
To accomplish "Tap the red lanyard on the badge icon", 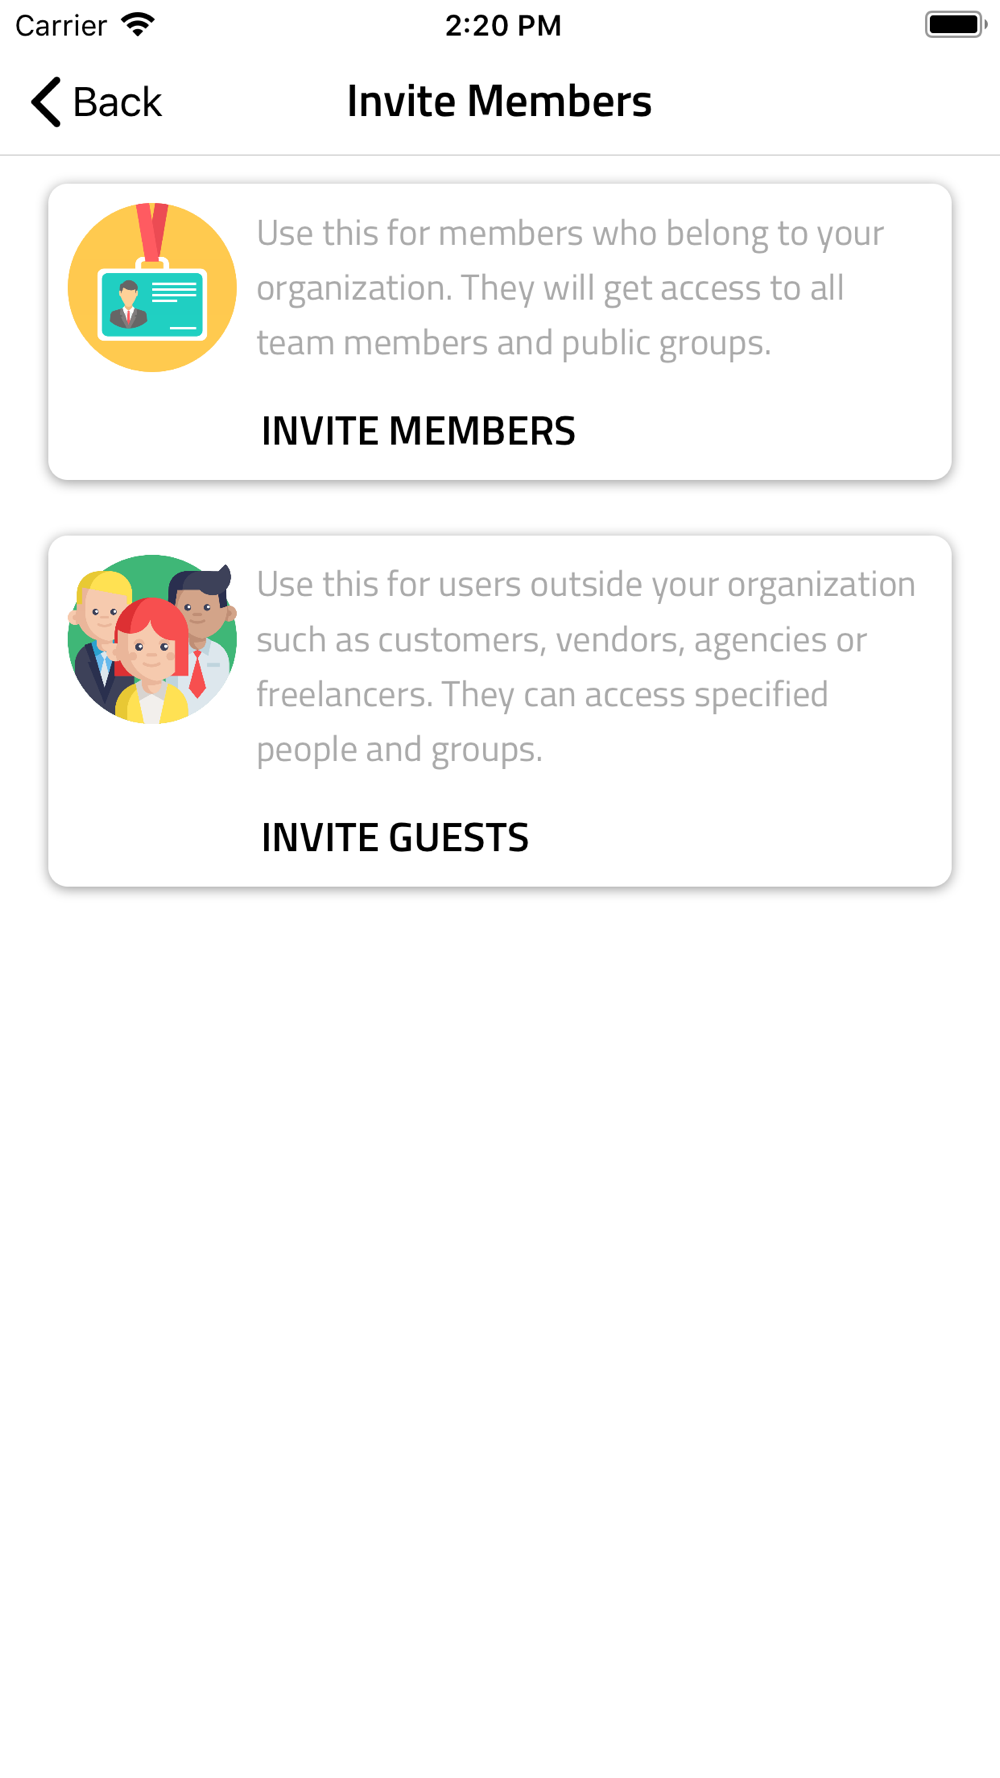I will pyautogui.click(x=152, y=234).
